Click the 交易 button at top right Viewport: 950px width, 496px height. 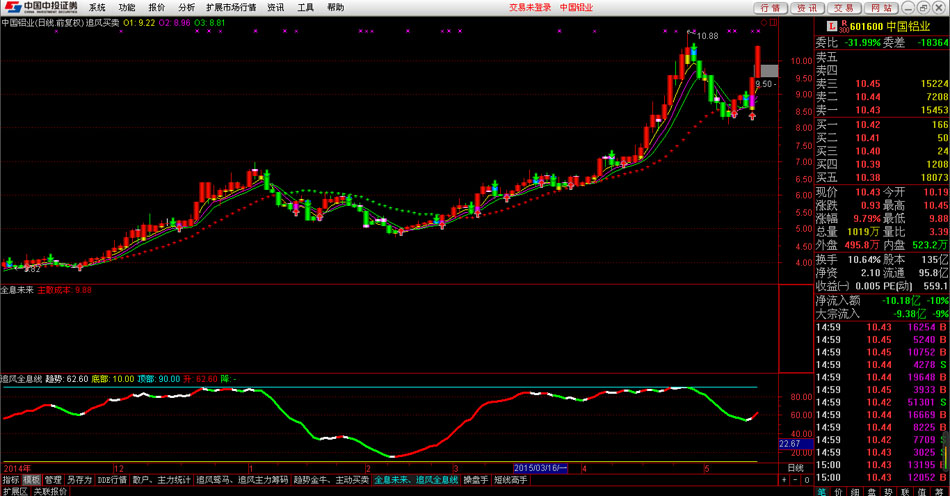(843, 8)
